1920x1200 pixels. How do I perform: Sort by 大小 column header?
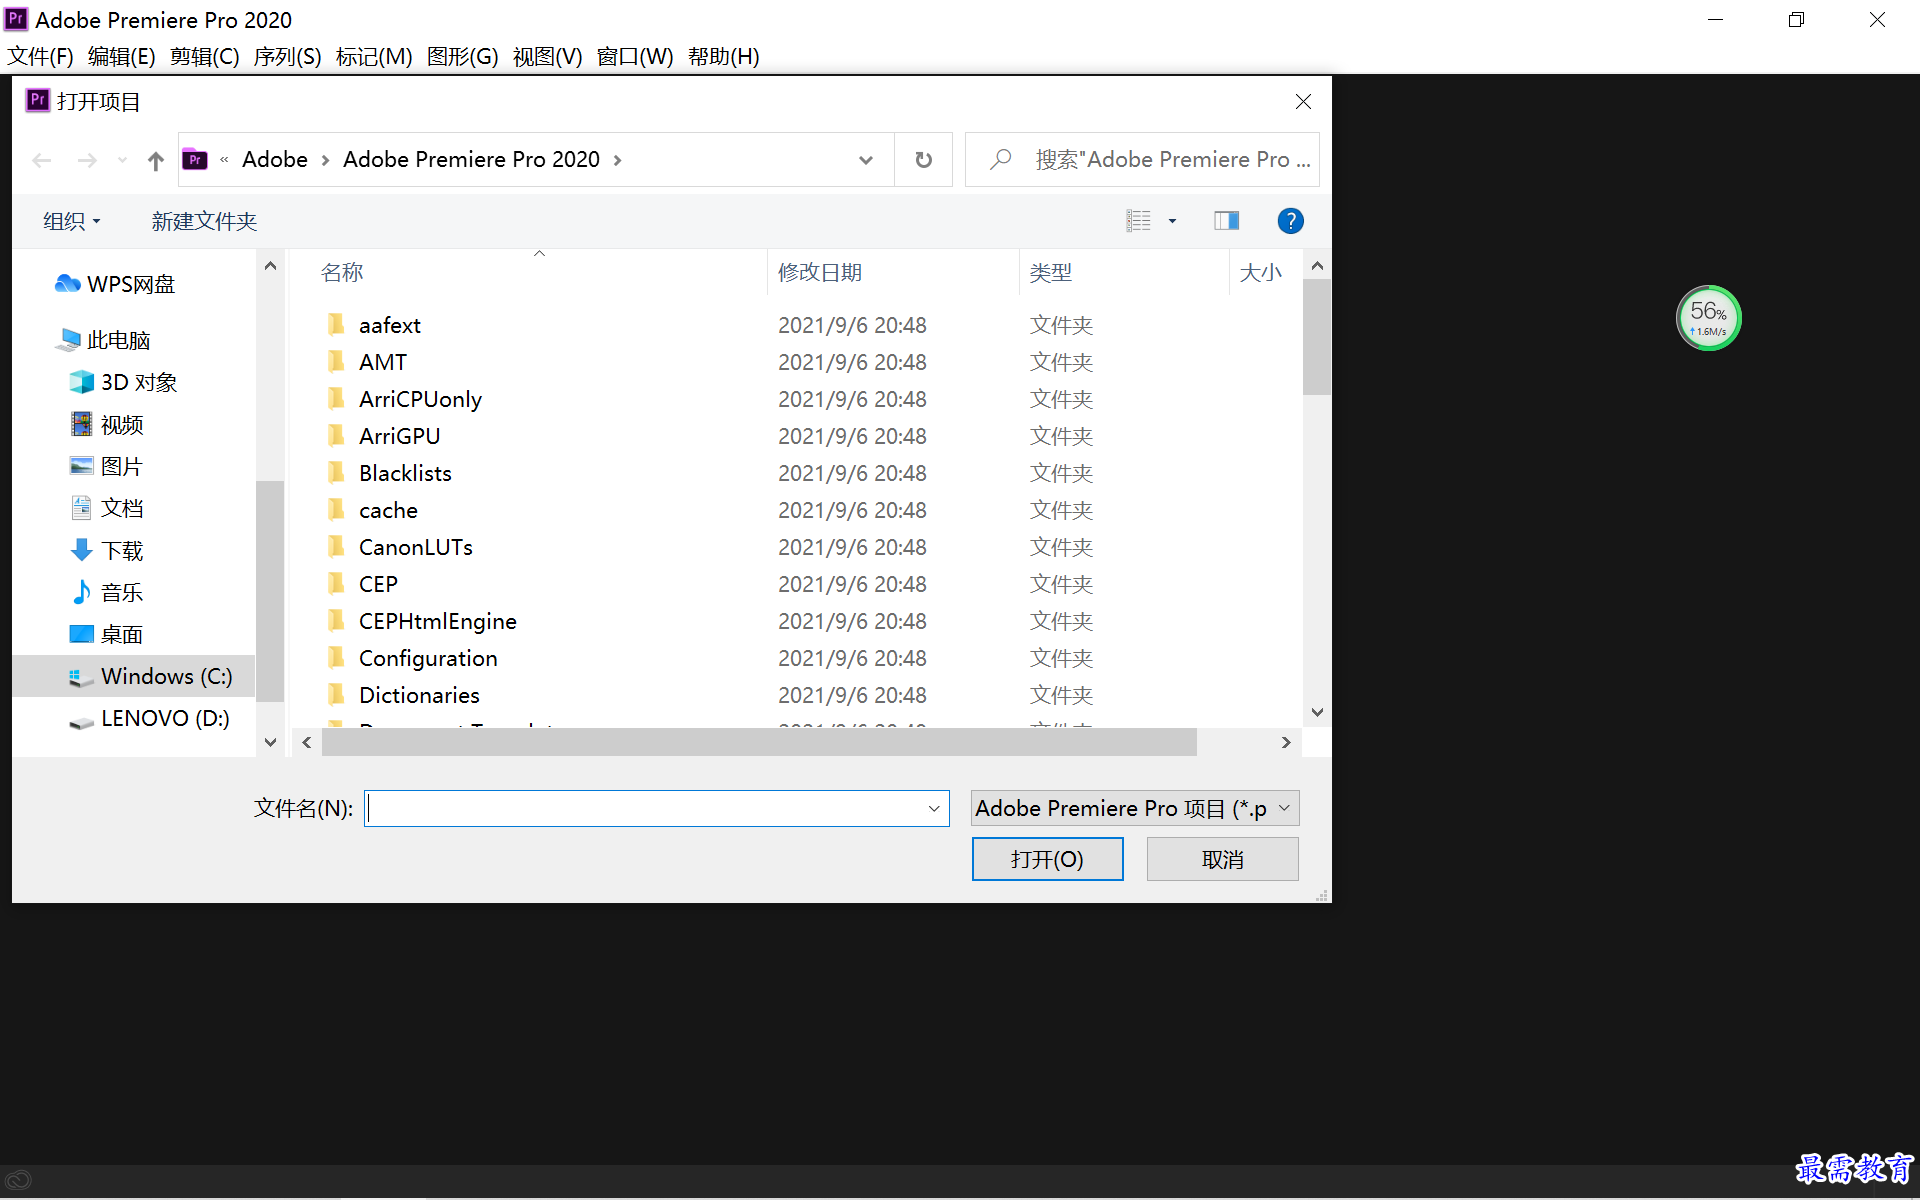pos(1260,272)
